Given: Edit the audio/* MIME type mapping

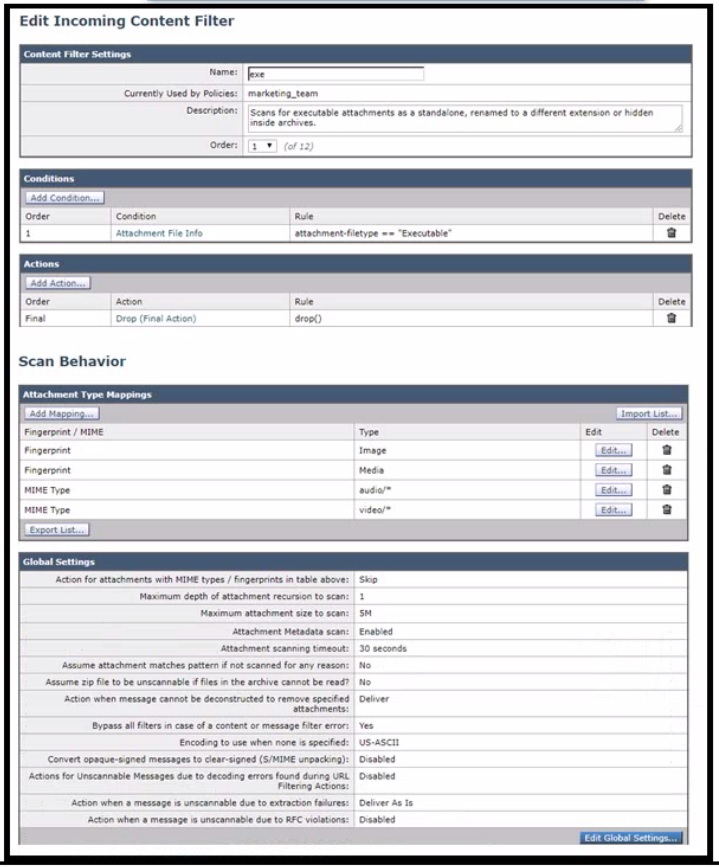Looking at the screenshot, I should 614,490.
